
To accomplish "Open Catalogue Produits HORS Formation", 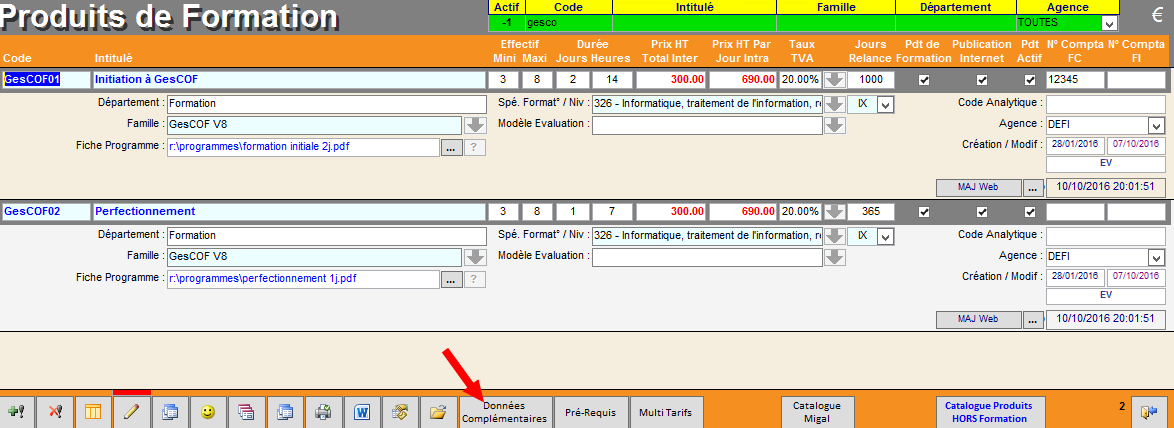I will 989,412.
